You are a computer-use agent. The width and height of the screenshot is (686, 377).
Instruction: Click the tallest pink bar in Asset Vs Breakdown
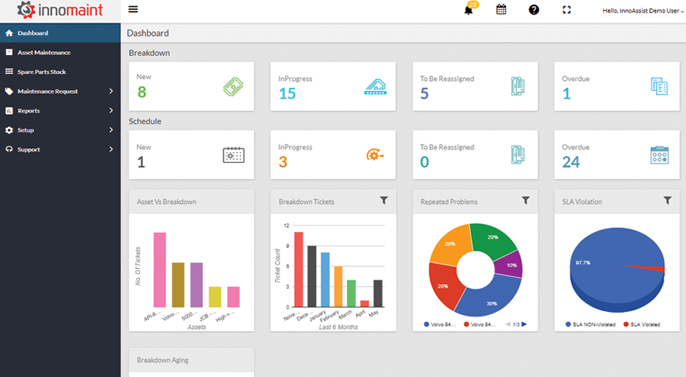160,270
